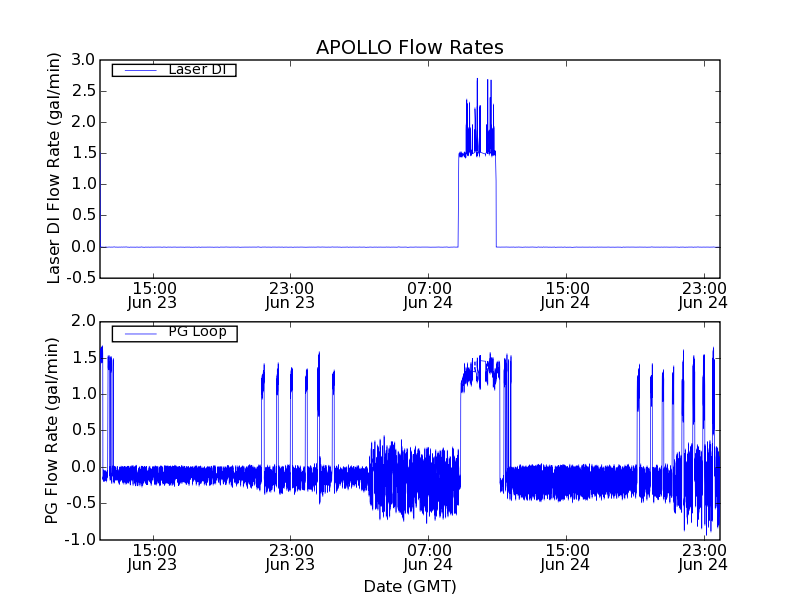Click "07:00 Jun 24" under the Laser DI plot
Image resolution: width=800 pixels, height=600 pixels.
click(x=428, y=296)
